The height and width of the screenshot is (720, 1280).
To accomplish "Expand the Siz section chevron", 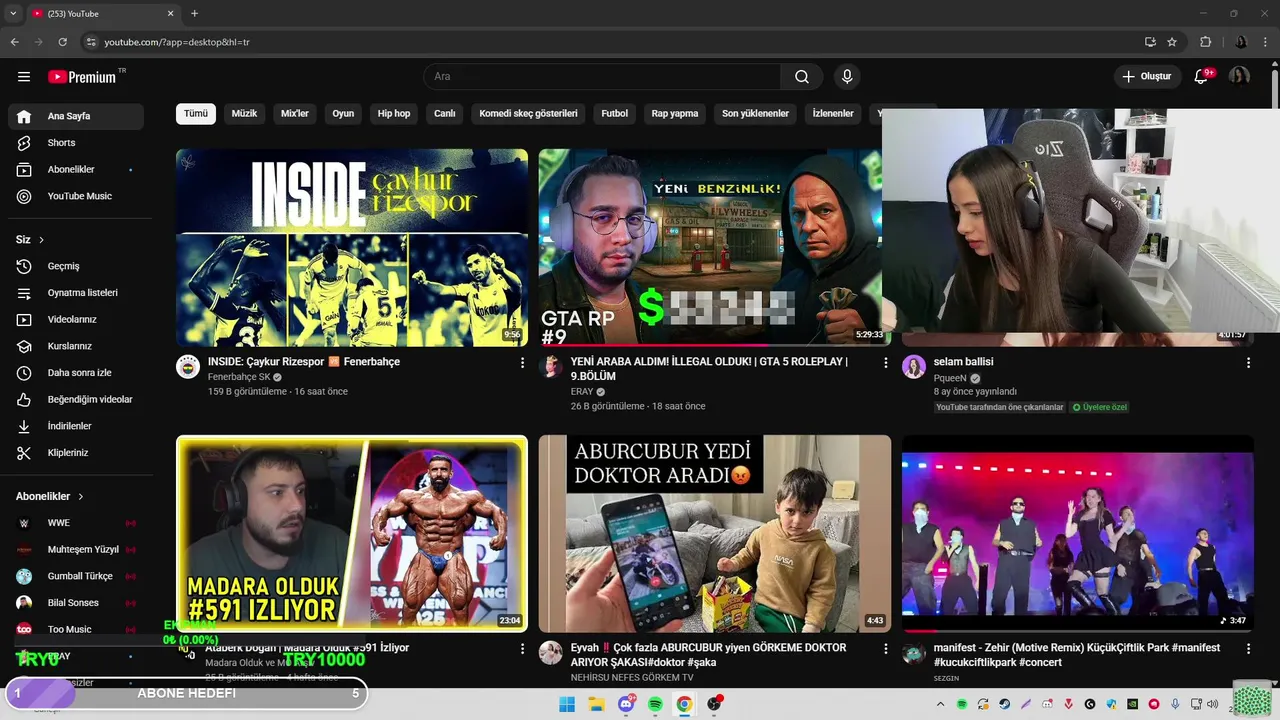I will 41,240.
